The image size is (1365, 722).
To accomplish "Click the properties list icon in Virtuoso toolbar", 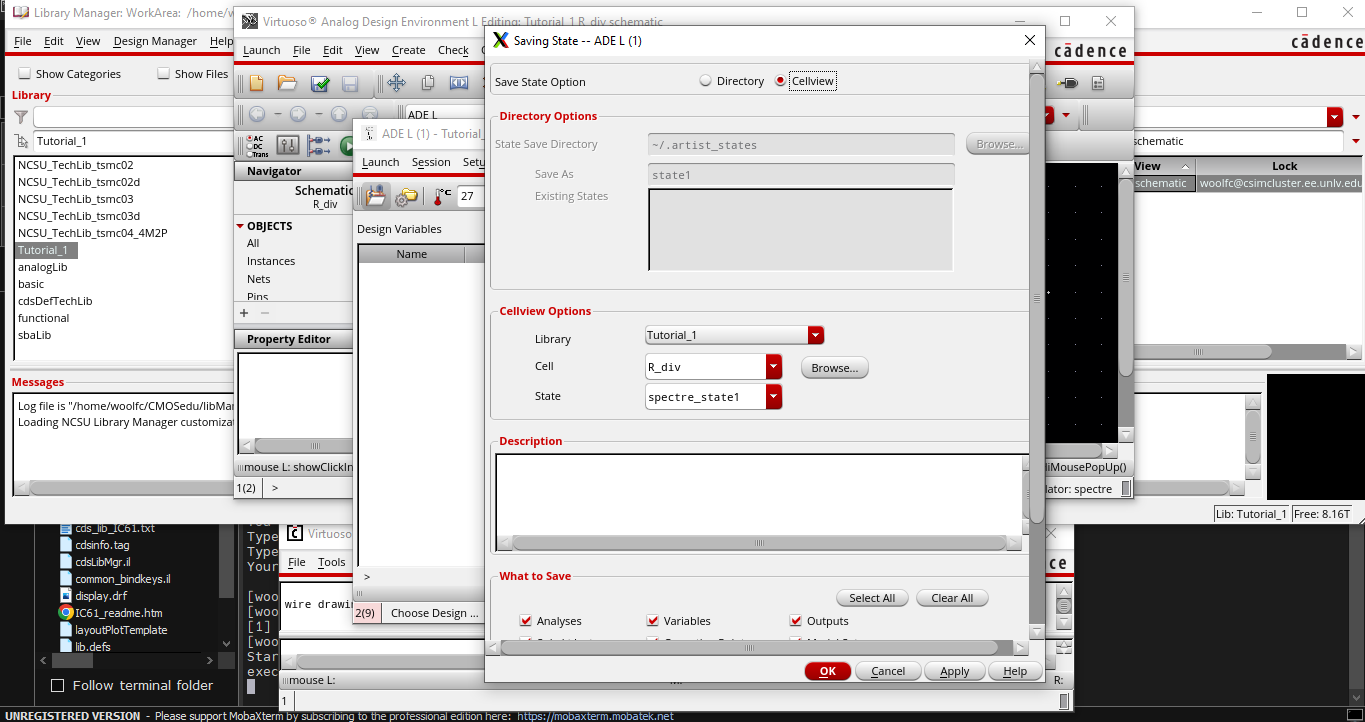I will (x=1098, y=84).
